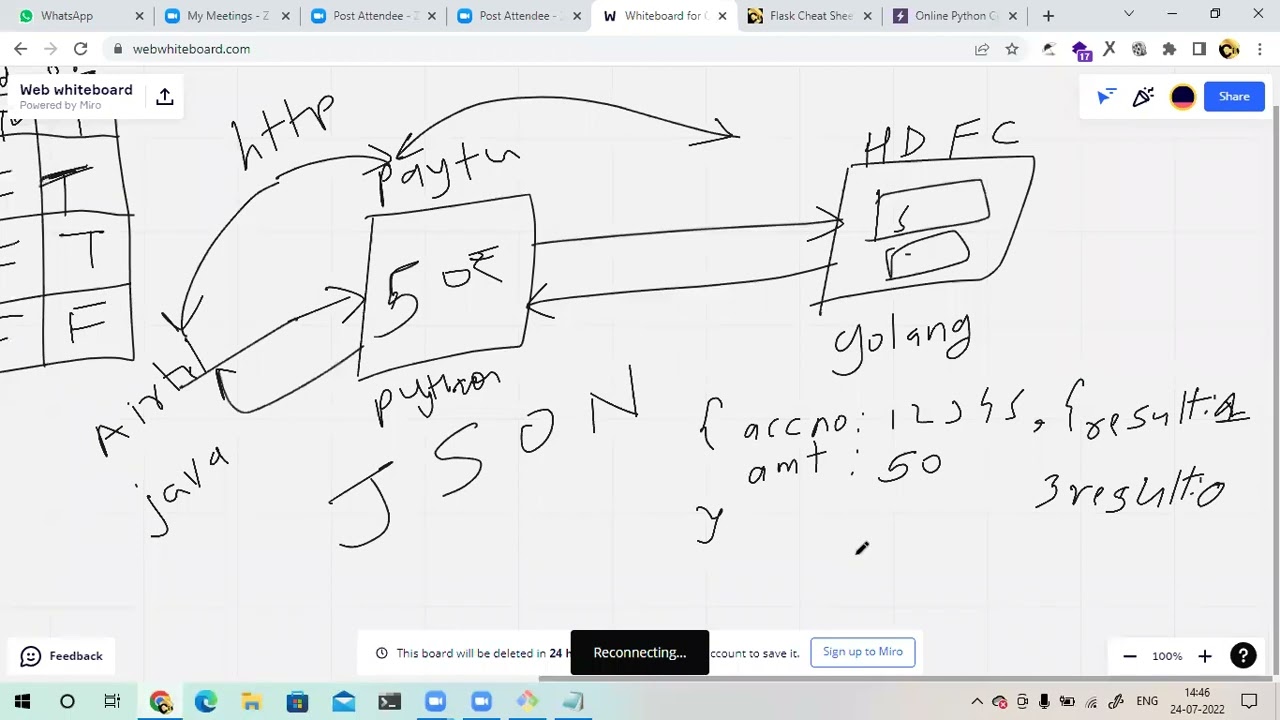Open the Mail app on the taskbar
This screenshot has width=1280, height=720.
[x=343, y=702]
